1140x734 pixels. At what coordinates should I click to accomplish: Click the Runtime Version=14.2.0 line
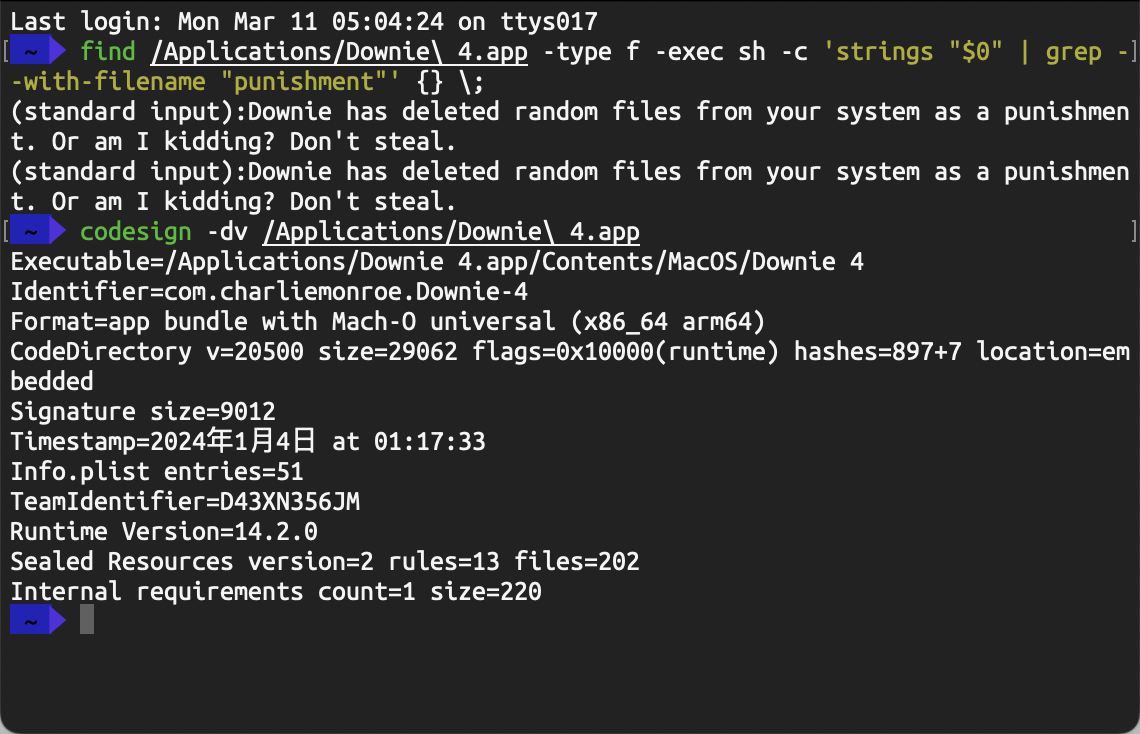pyautogui.click(x=164, y=531)
